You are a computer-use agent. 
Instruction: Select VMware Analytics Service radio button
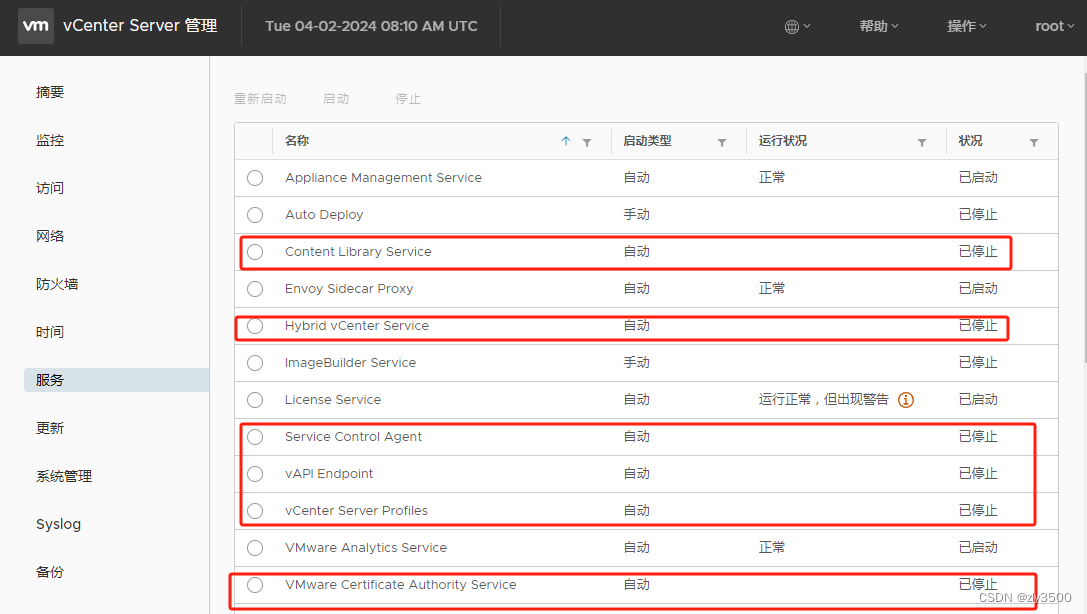pyautogui.click(x=255, y=548)
